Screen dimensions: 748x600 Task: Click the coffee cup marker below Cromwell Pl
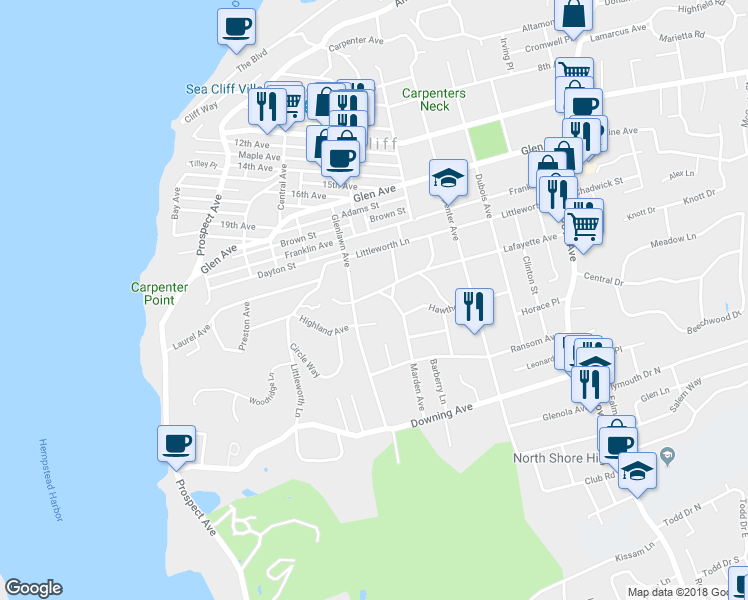pyautogui.click(x=583, y=104)
